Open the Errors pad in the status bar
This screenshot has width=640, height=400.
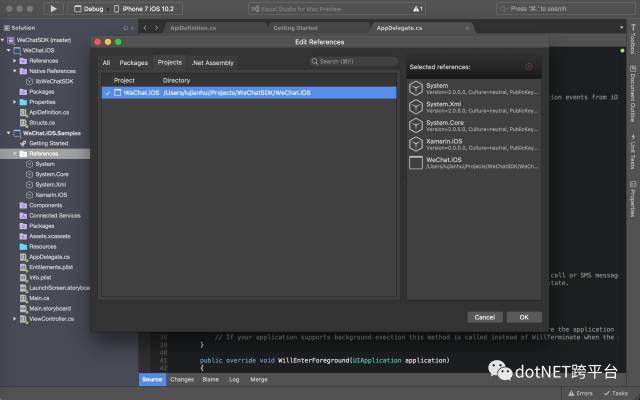[x=580, y=393]
